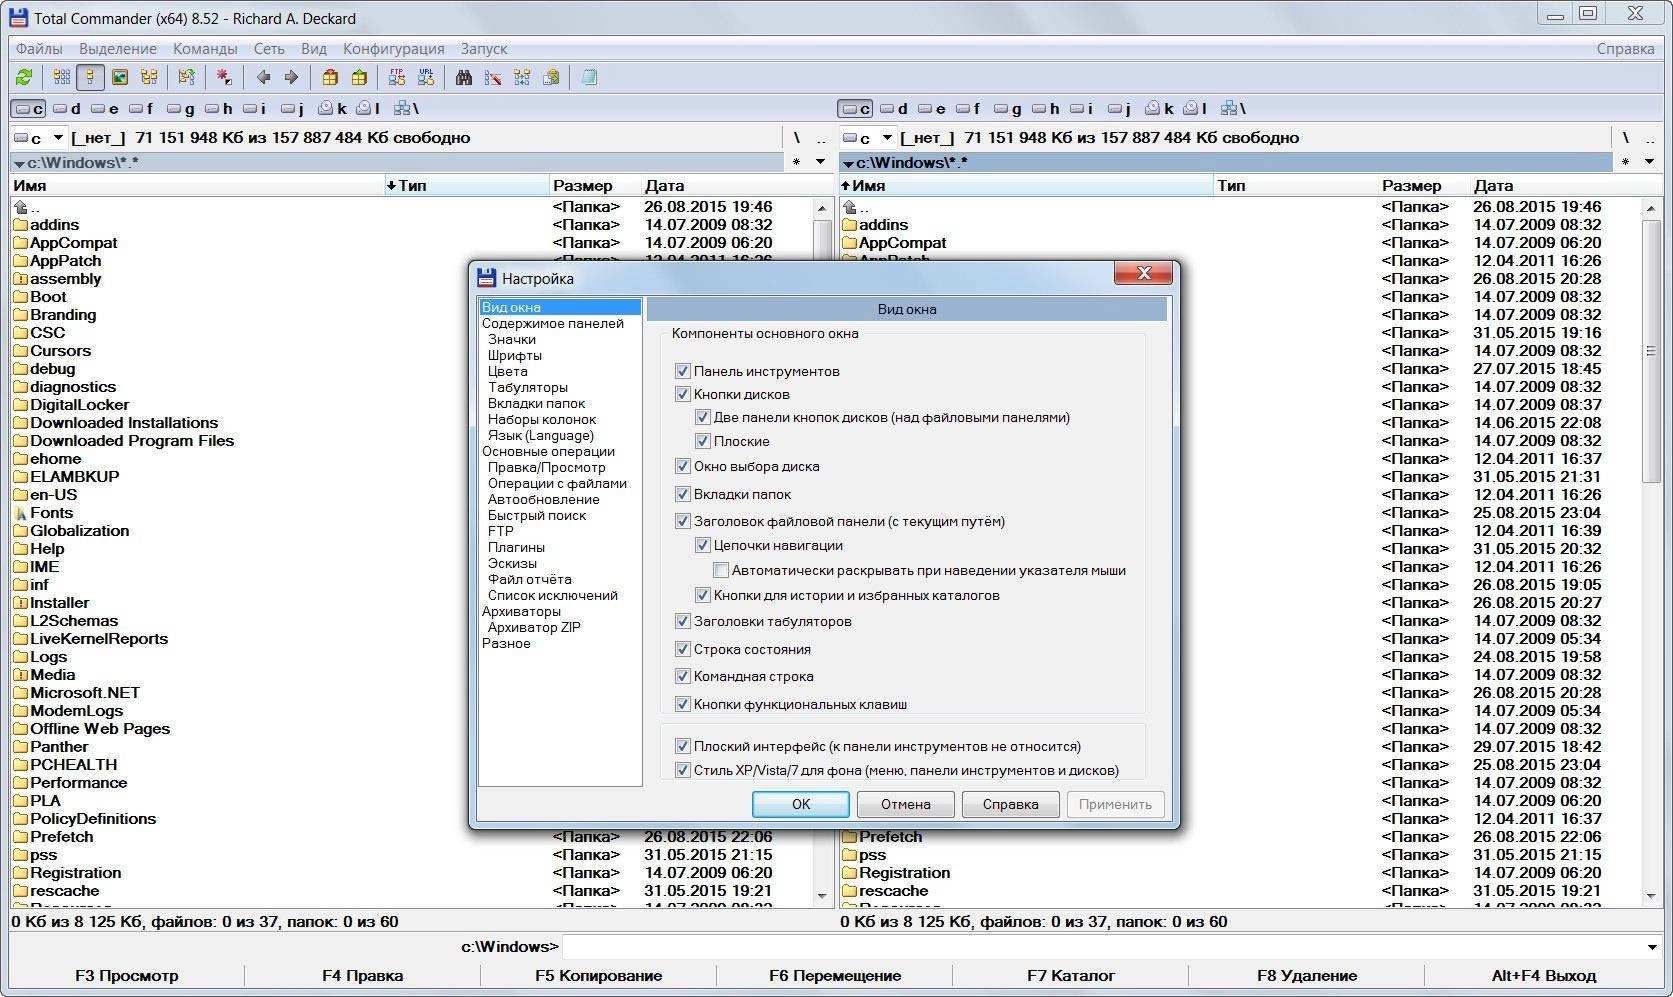Image resolution: width=1673 pixels, height=997 pixels.
Task: Select 'Цвета' in the settings tree
Action: [x=508, y=371]
